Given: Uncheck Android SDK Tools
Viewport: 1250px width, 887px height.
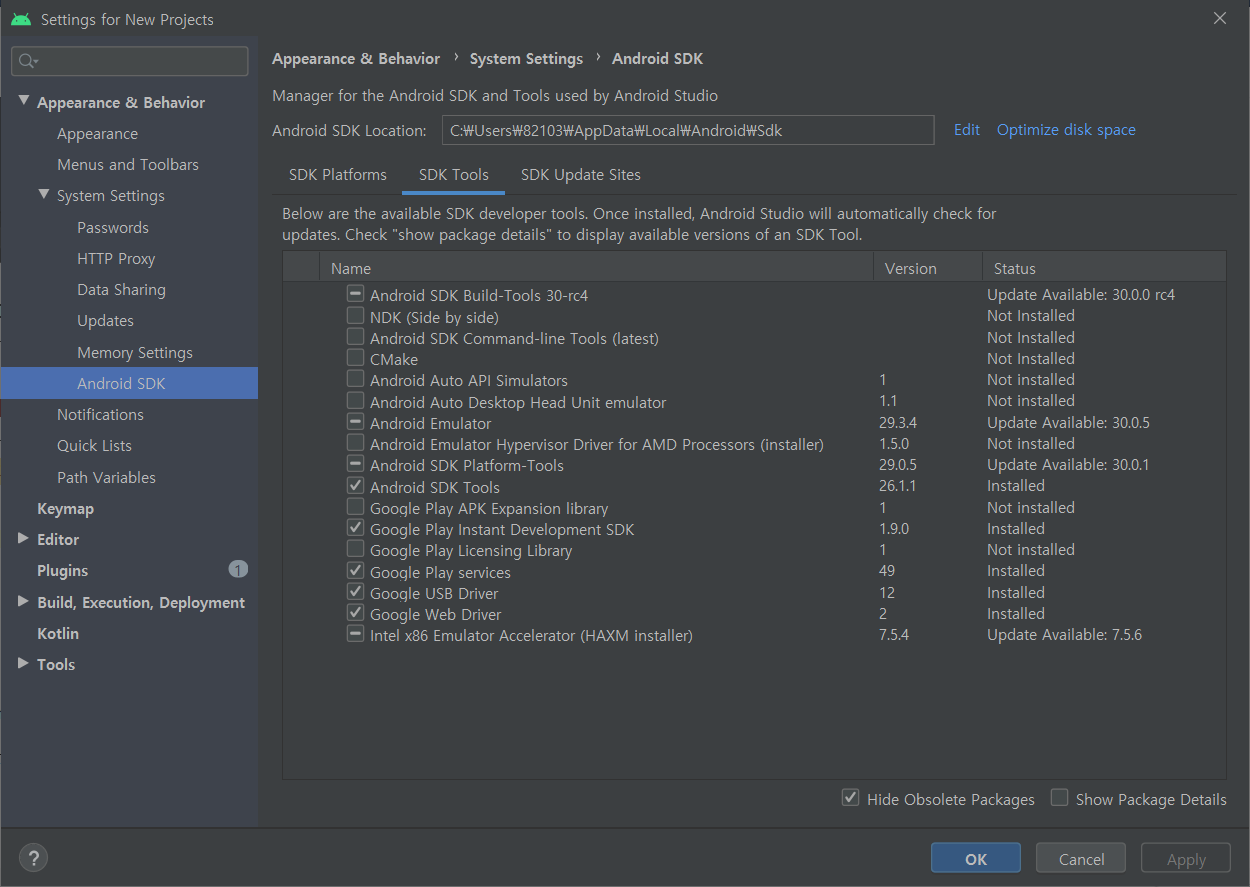Looking at the screenshot, I should (355, 486).
